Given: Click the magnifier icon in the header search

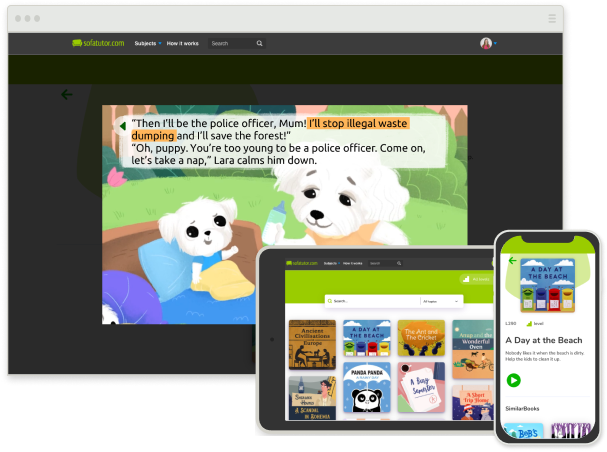Looking at the screenshot, I should tap(260, 43).
